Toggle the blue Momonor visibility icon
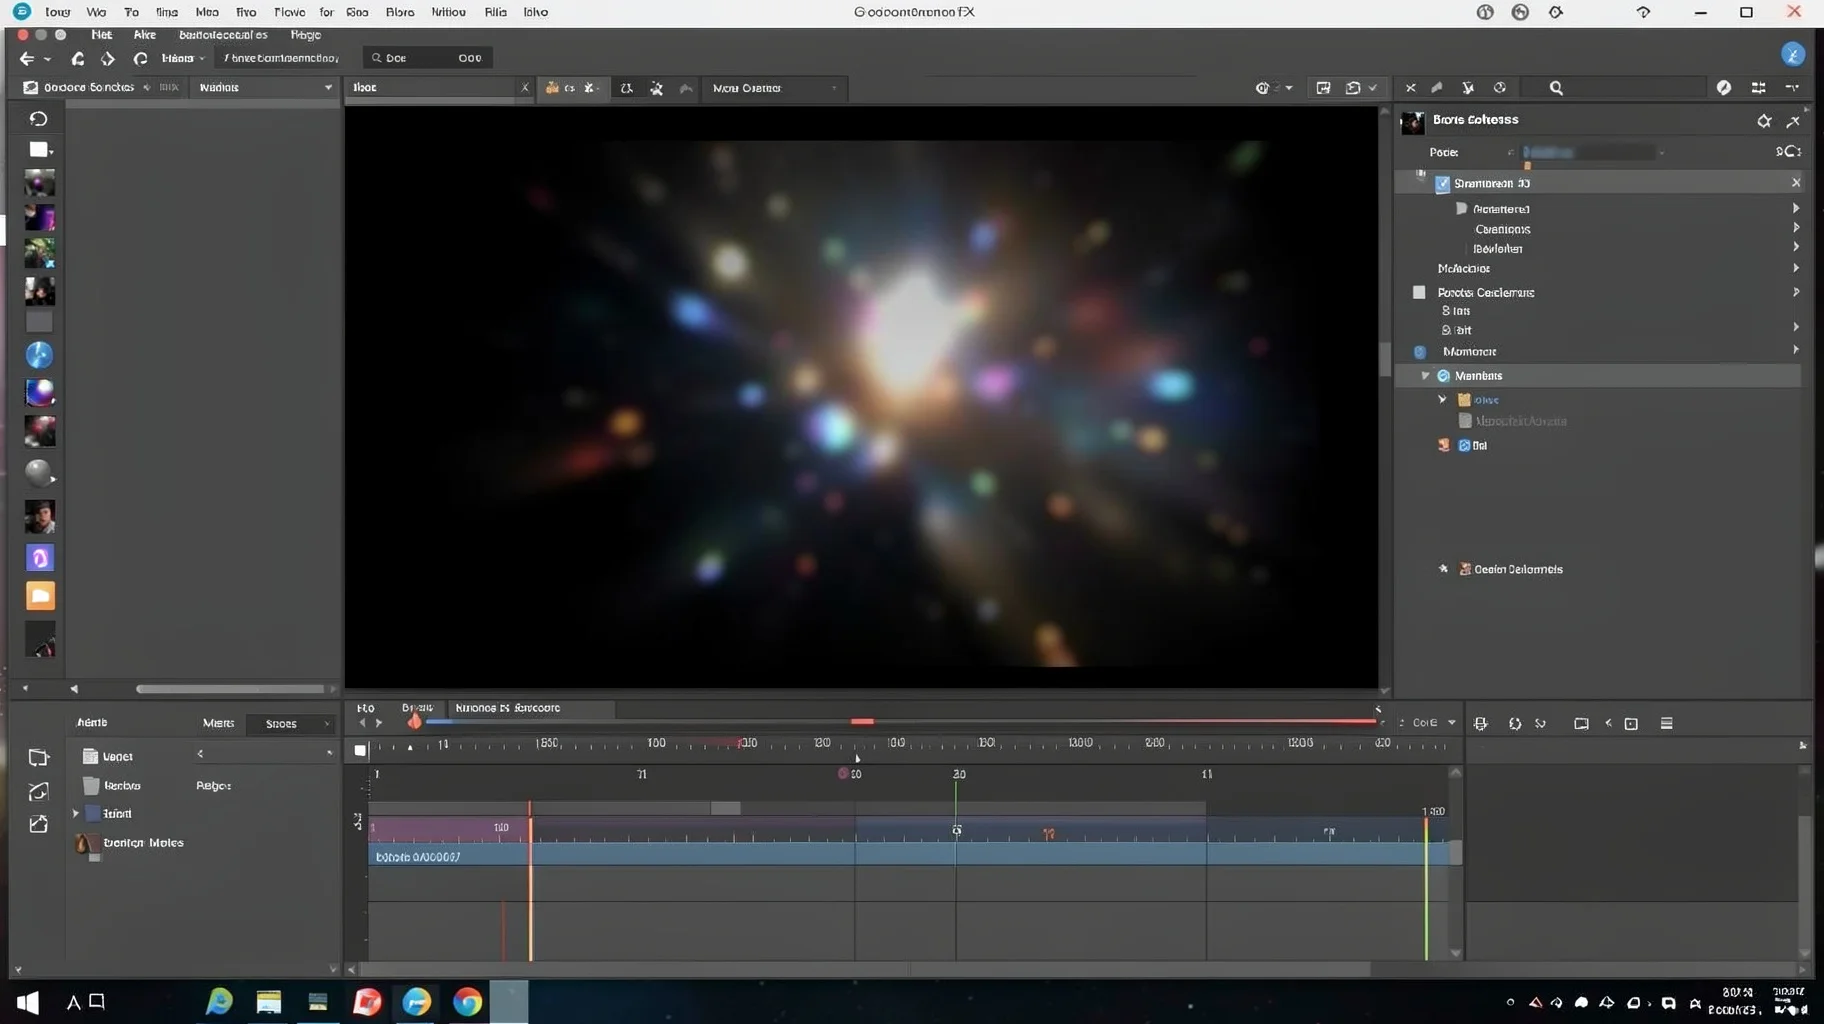Viewport: 1824px width, 1024px height. (x=1420, y=352)
